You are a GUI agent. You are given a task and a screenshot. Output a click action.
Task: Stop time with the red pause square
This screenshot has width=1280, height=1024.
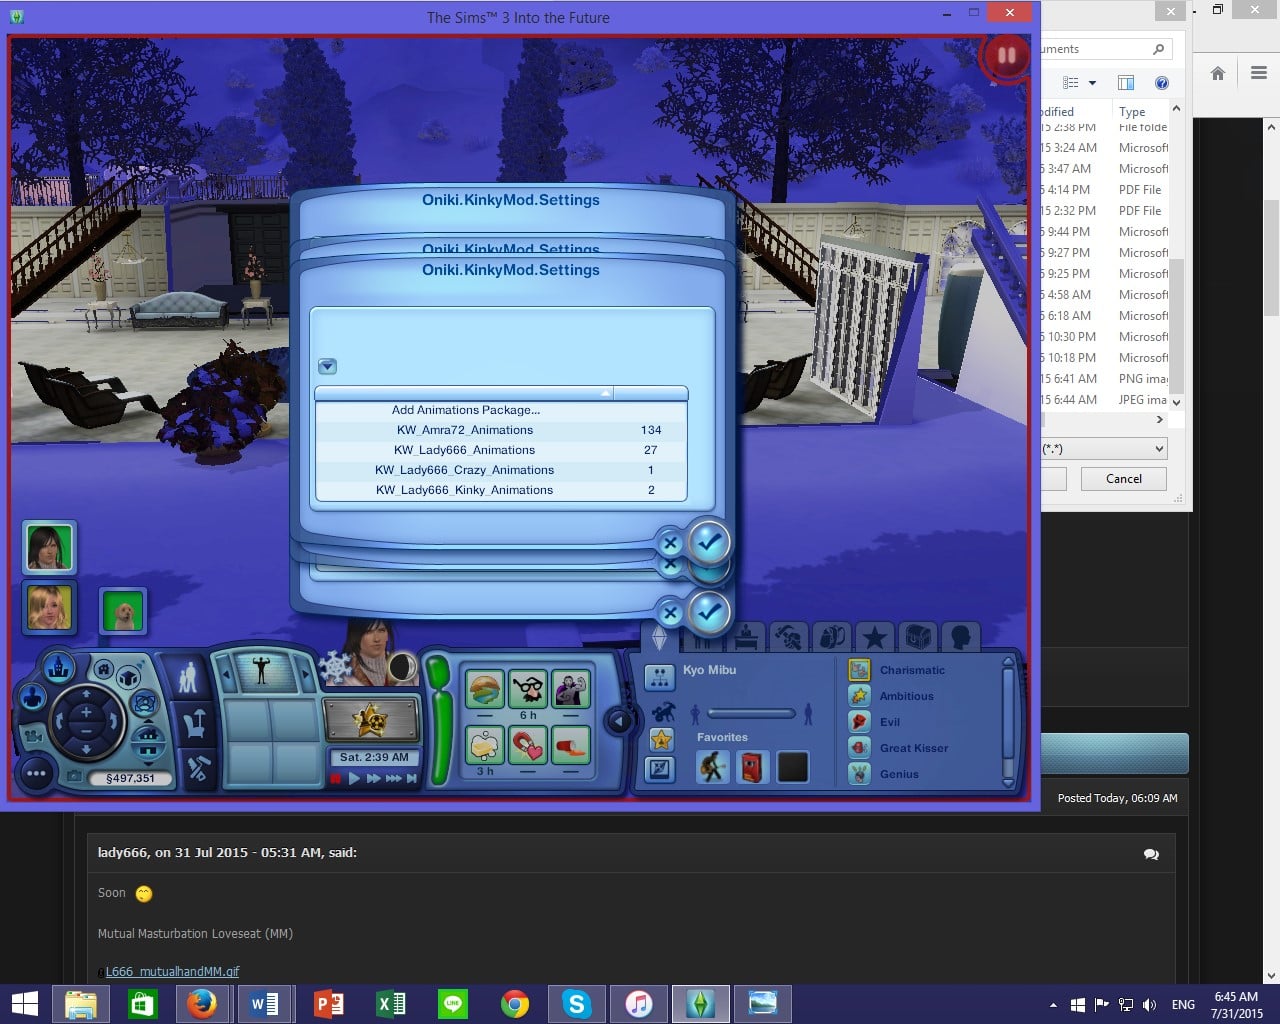point(336,778)
